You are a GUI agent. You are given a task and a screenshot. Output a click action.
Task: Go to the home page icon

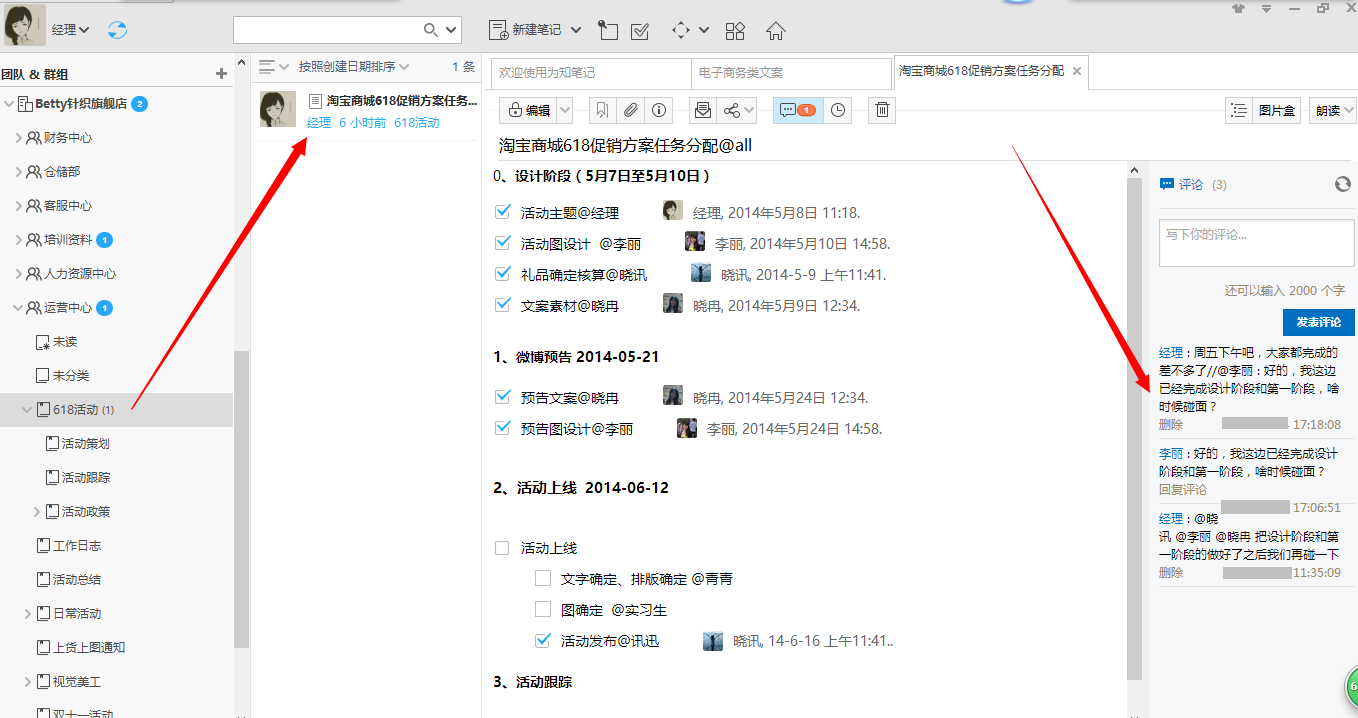[x=775, y=30]
